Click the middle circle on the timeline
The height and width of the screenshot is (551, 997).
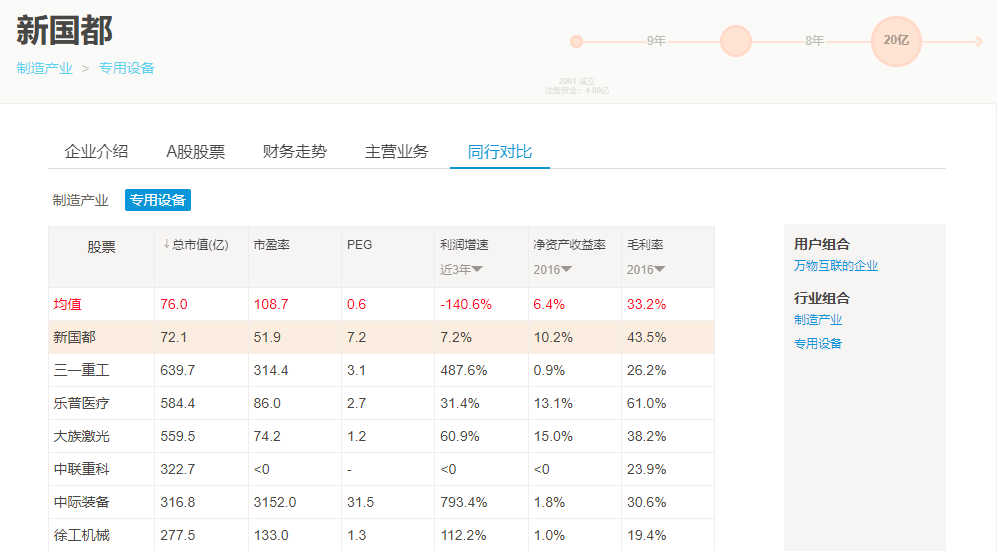tap(735, 41)
